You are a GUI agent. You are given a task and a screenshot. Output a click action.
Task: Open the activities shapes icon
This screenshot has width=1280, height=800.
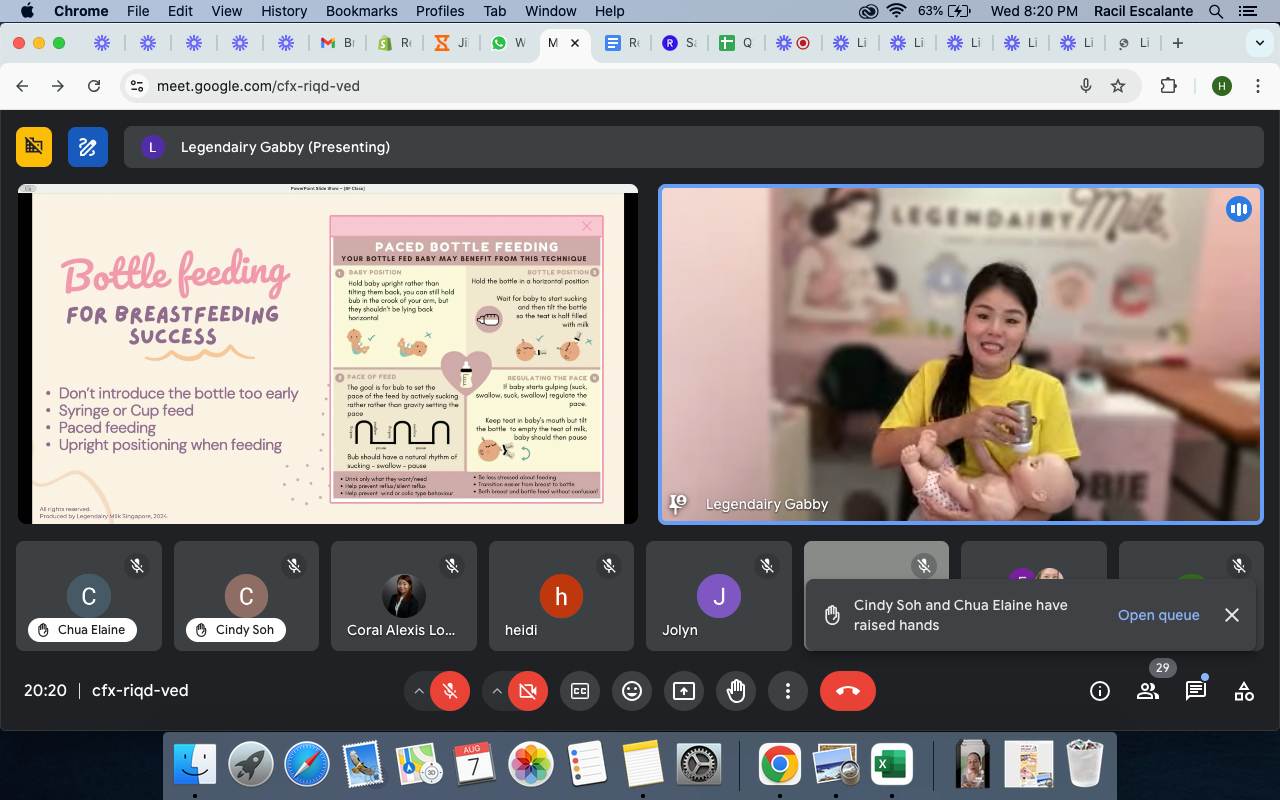1243,691
